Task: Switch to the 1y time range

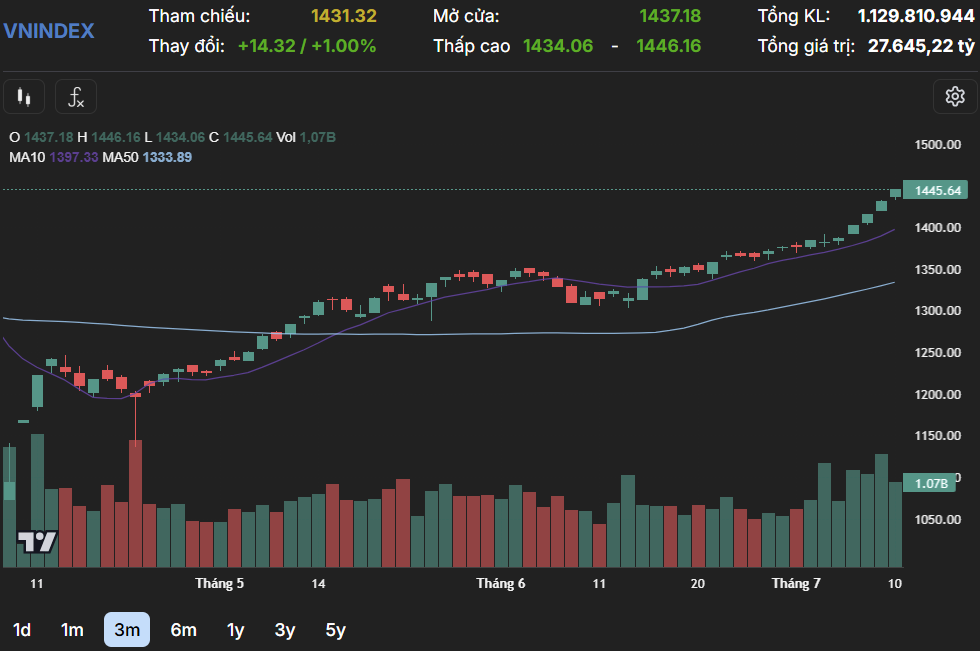Action: pos(235,630)
